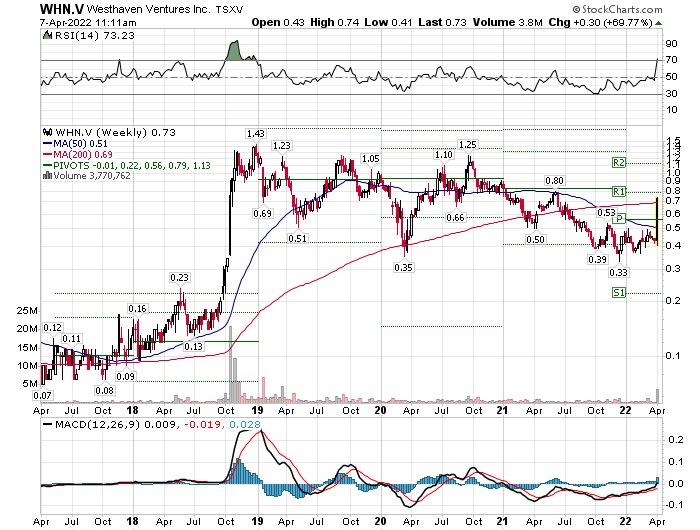The height and width of the screenshot is (530, 700).
Task: Click the 1.05 price label
Action: click(x=371, y=159)
